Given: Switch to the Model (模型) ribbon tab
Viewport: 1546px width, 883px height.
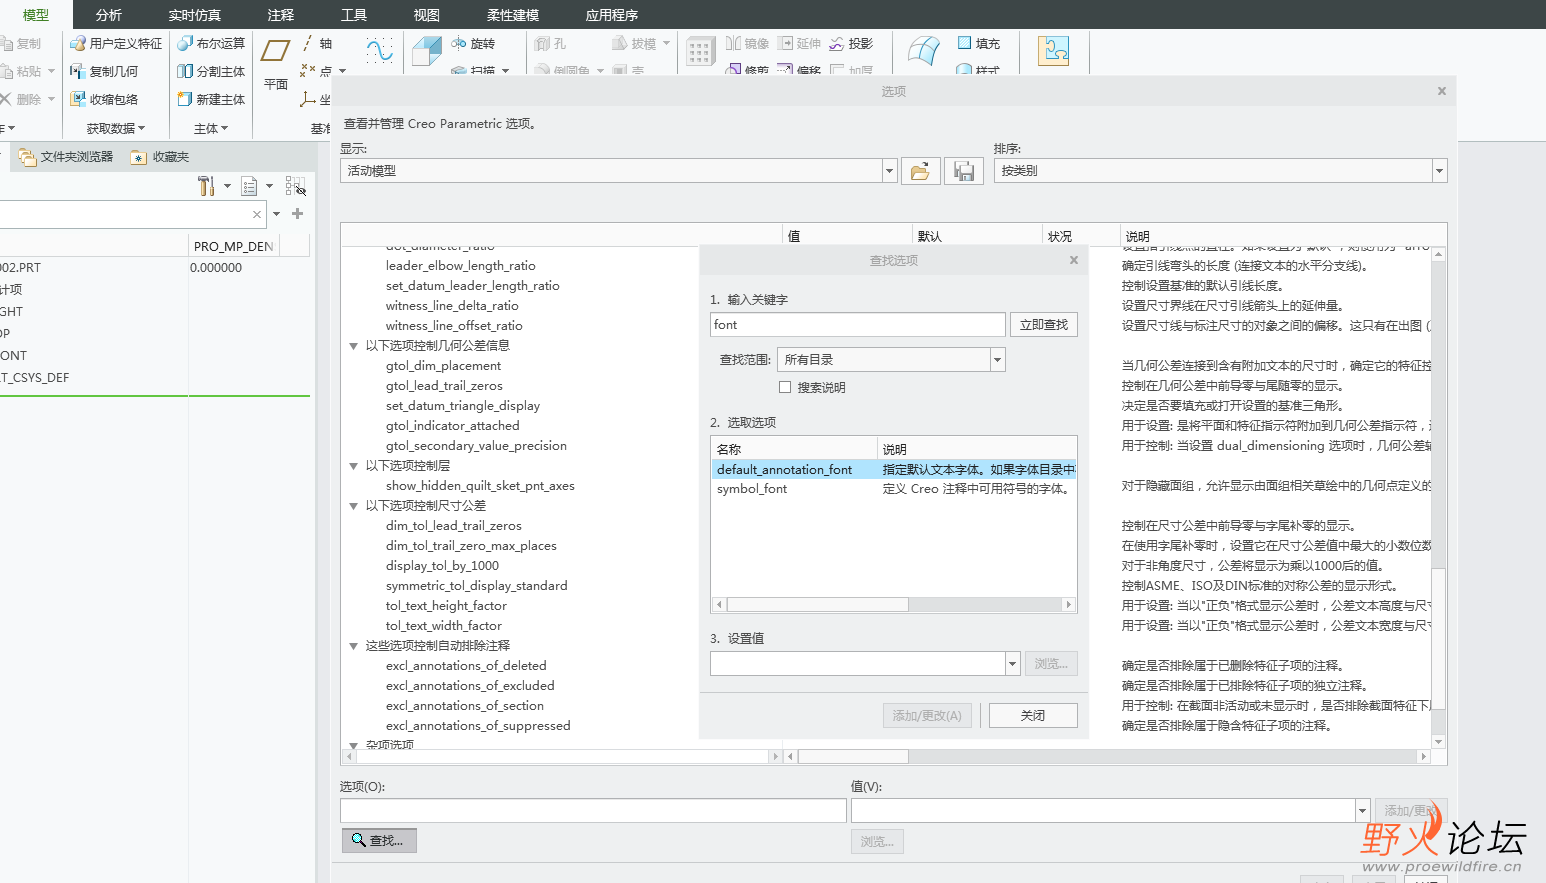Looking at the screenshot, I should (36, 15).
